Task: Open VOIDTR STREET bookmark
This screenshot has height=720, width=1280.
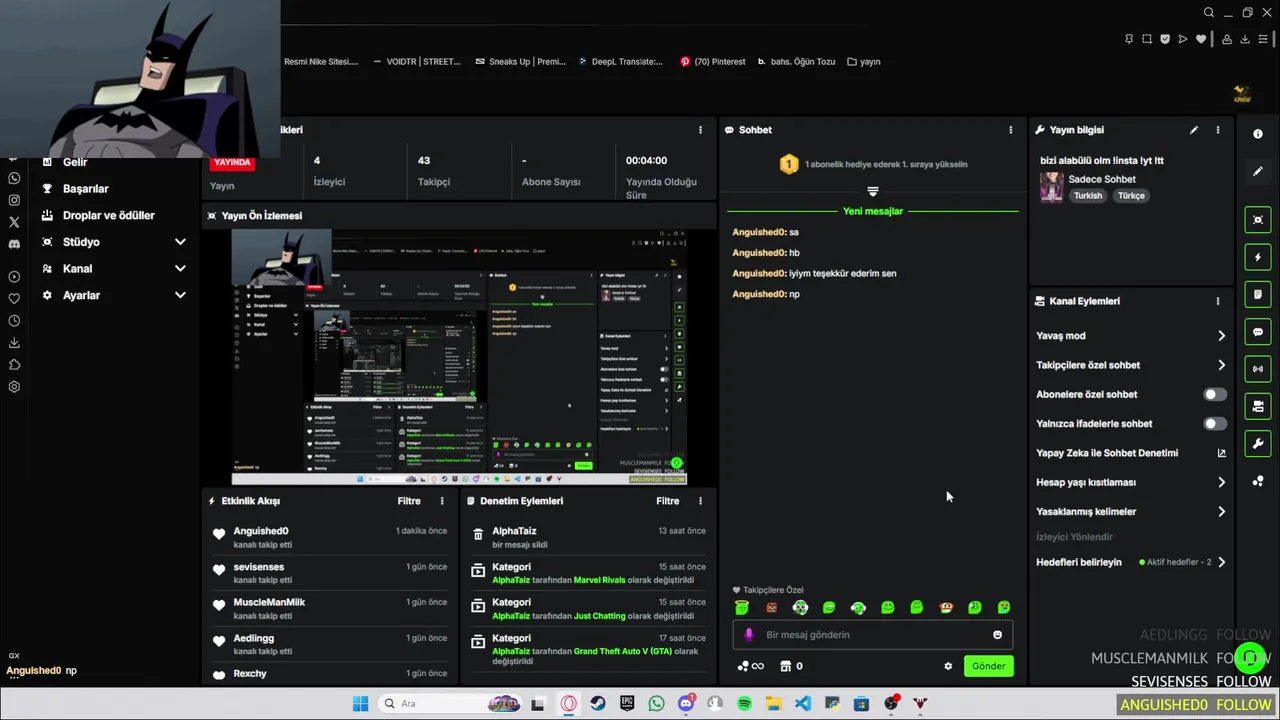Action: [416, 61]
